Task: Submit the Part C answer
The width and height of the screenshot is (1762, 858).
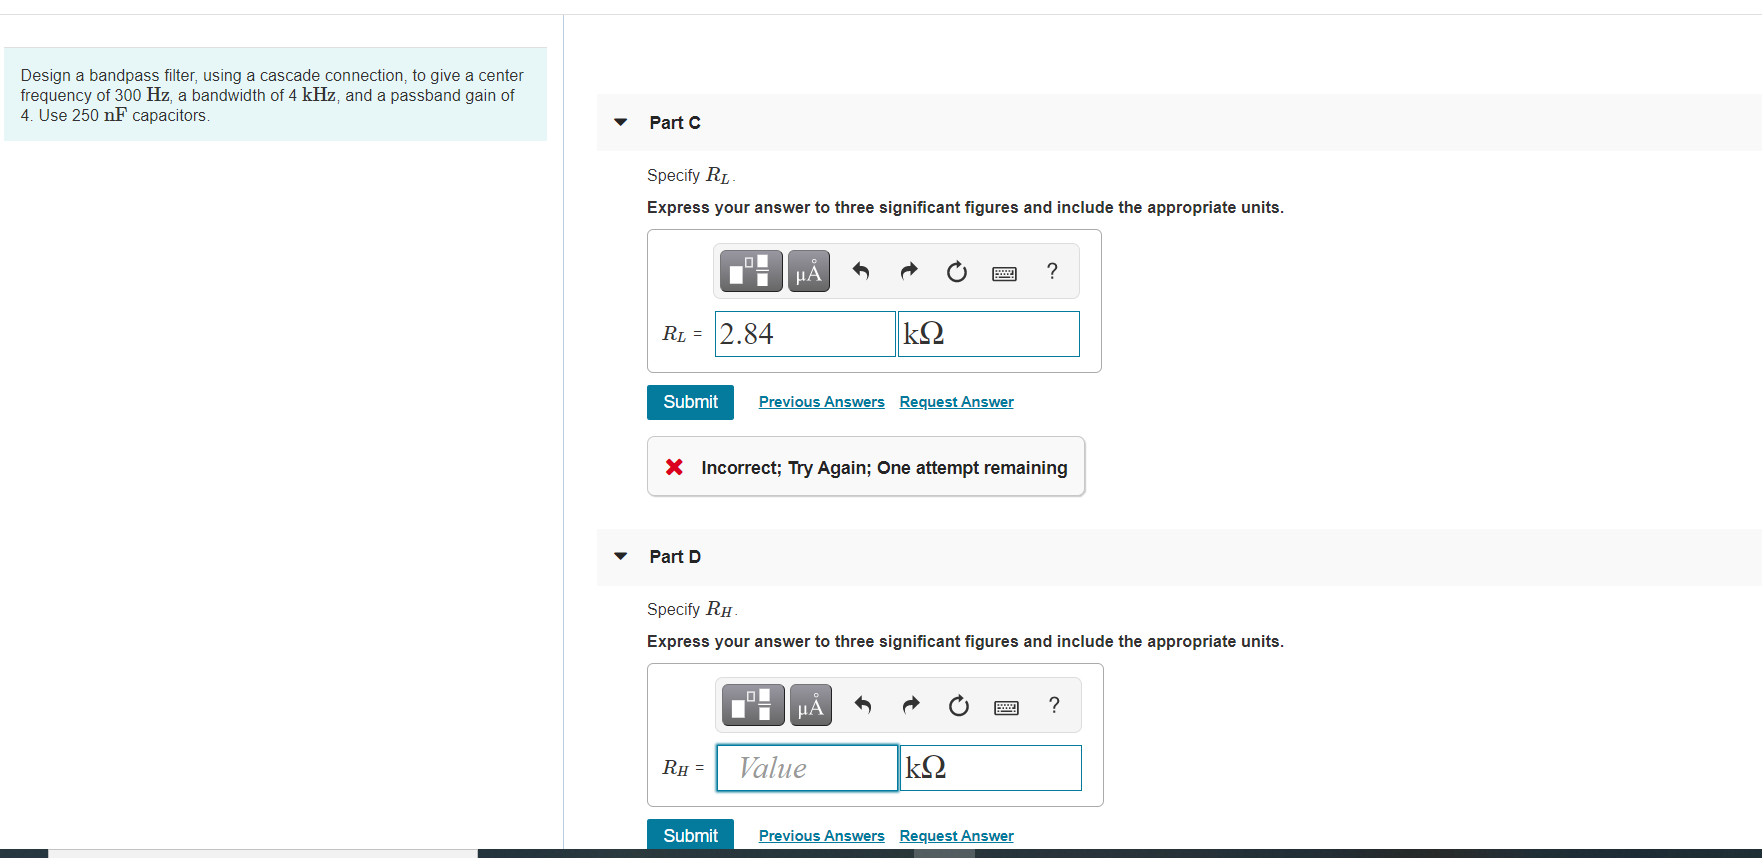Action: pos(690,402)
